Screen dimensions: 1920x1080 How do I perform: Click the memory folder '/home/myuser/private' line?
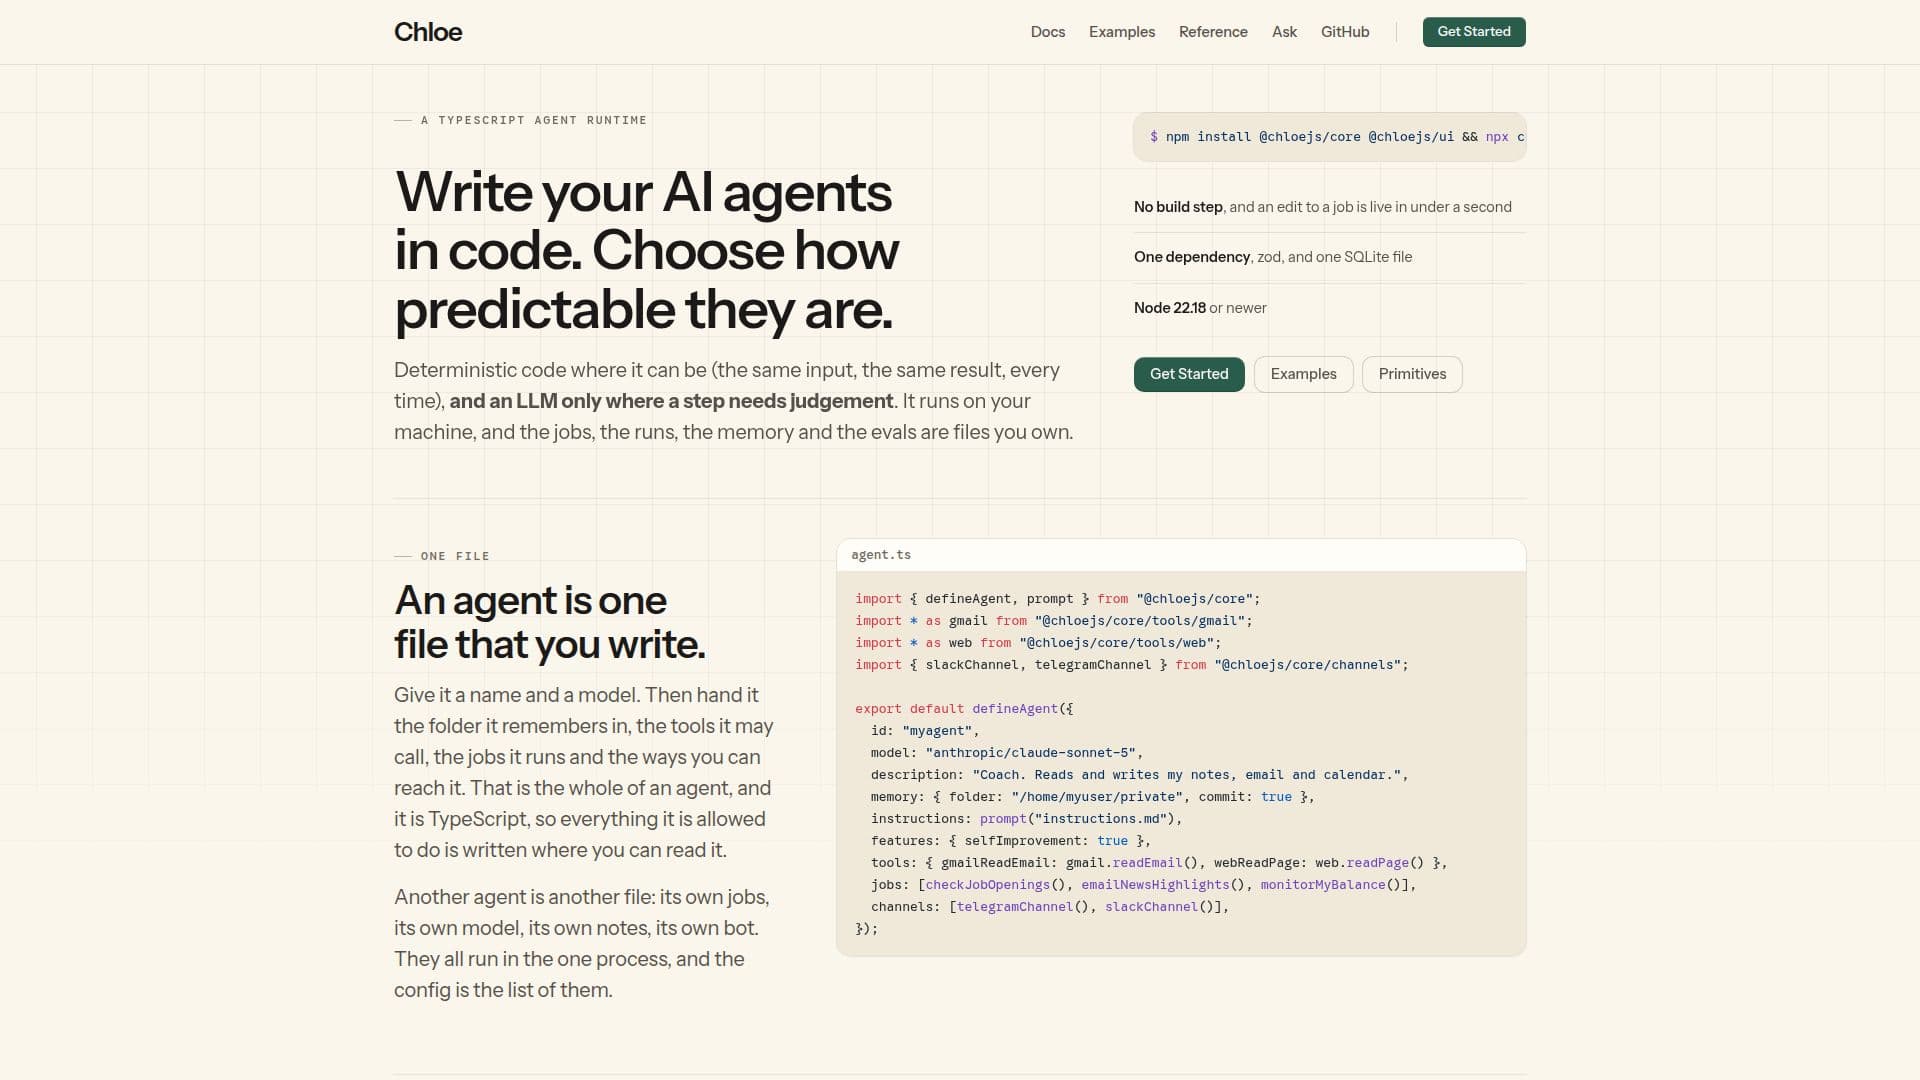pos(1092,797)
